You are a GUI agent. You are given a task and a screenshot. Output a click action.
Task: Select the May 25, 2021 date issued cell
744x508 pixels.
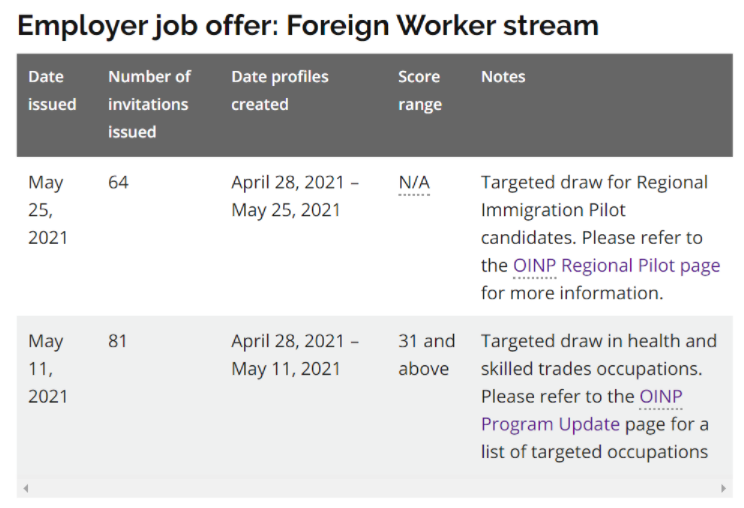[x=46, y=210]
